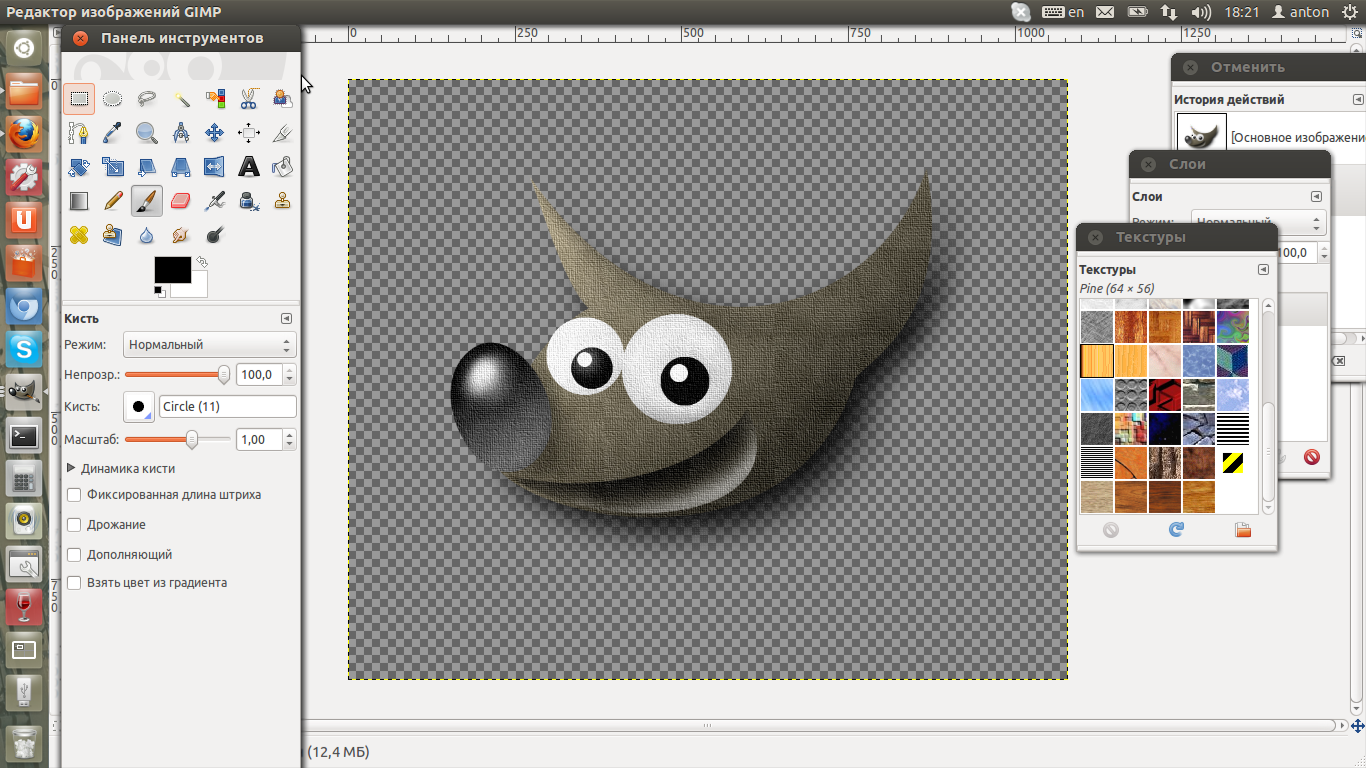The height and width of the screenshot is (768, 1366).
Task: Select the Eraser tool
Action: (181, 201)
